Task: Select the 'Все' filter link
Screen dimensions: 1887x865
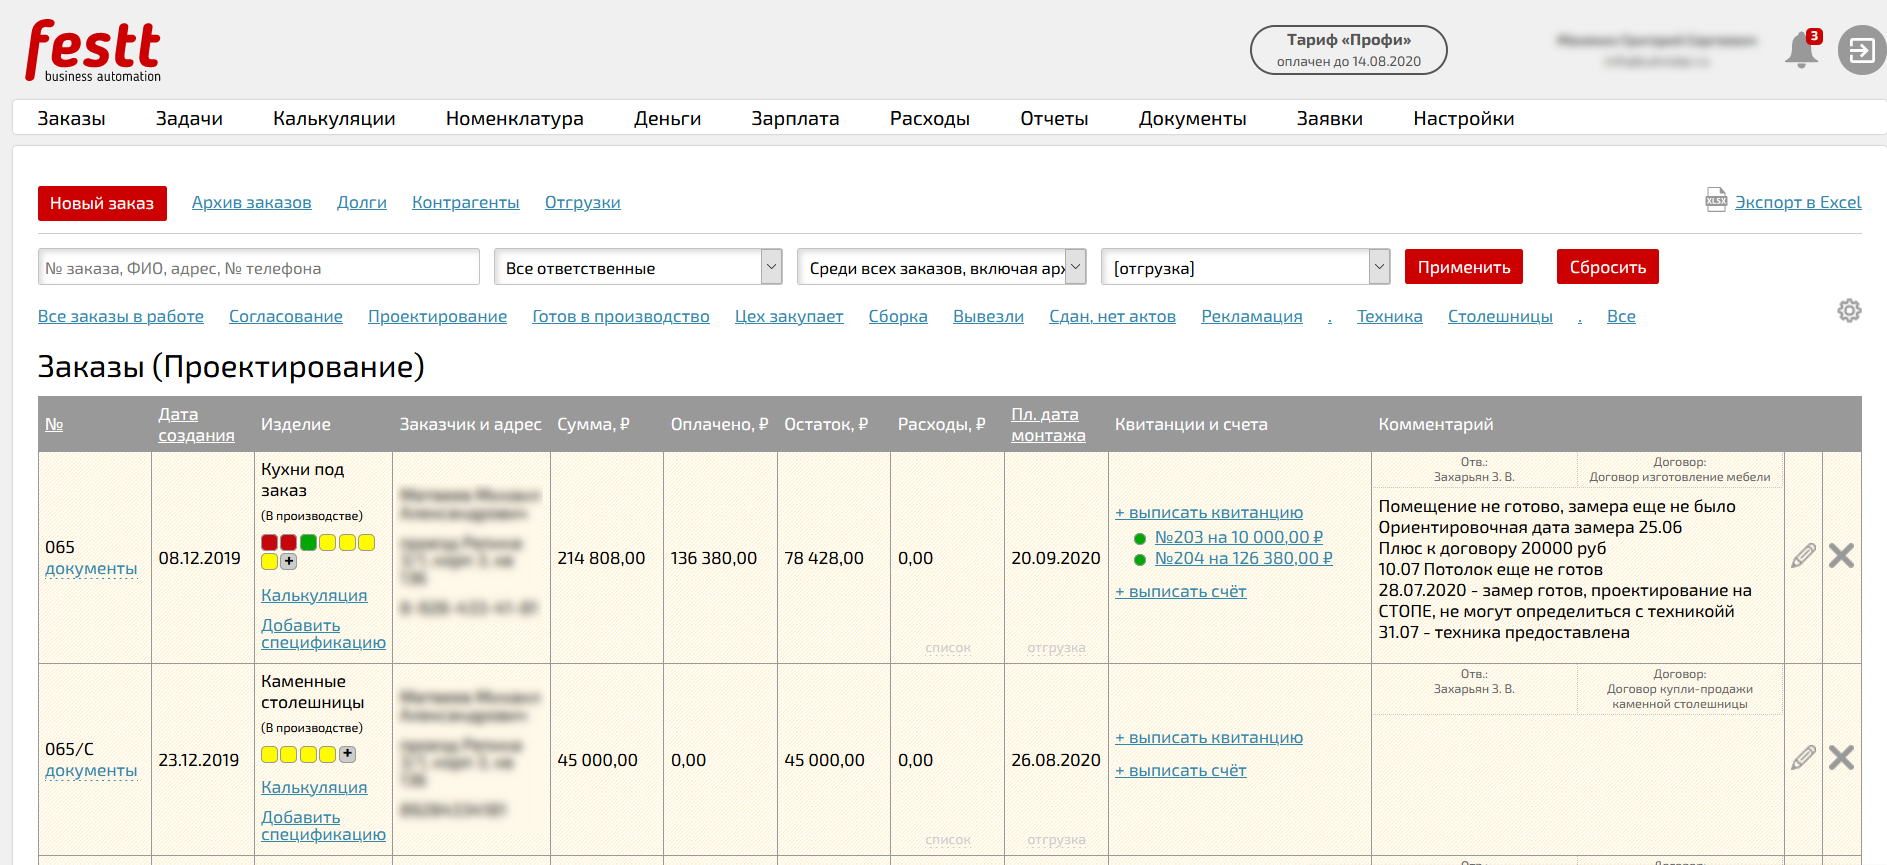Action: click(1621, 316)
